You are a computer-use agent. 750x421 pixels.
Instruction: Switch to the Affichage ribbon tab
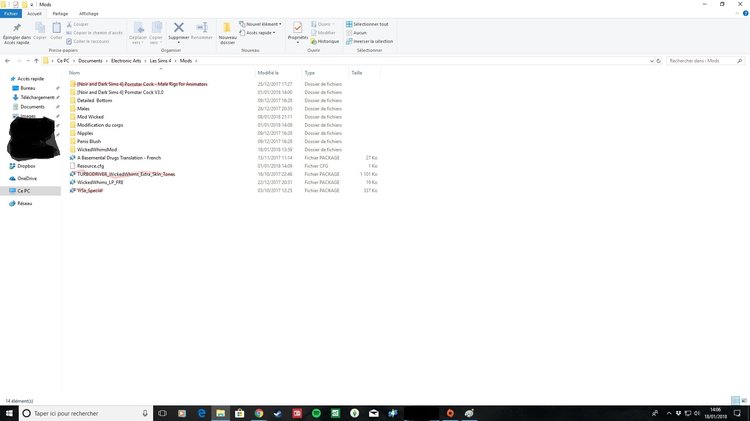click(88, 13)
